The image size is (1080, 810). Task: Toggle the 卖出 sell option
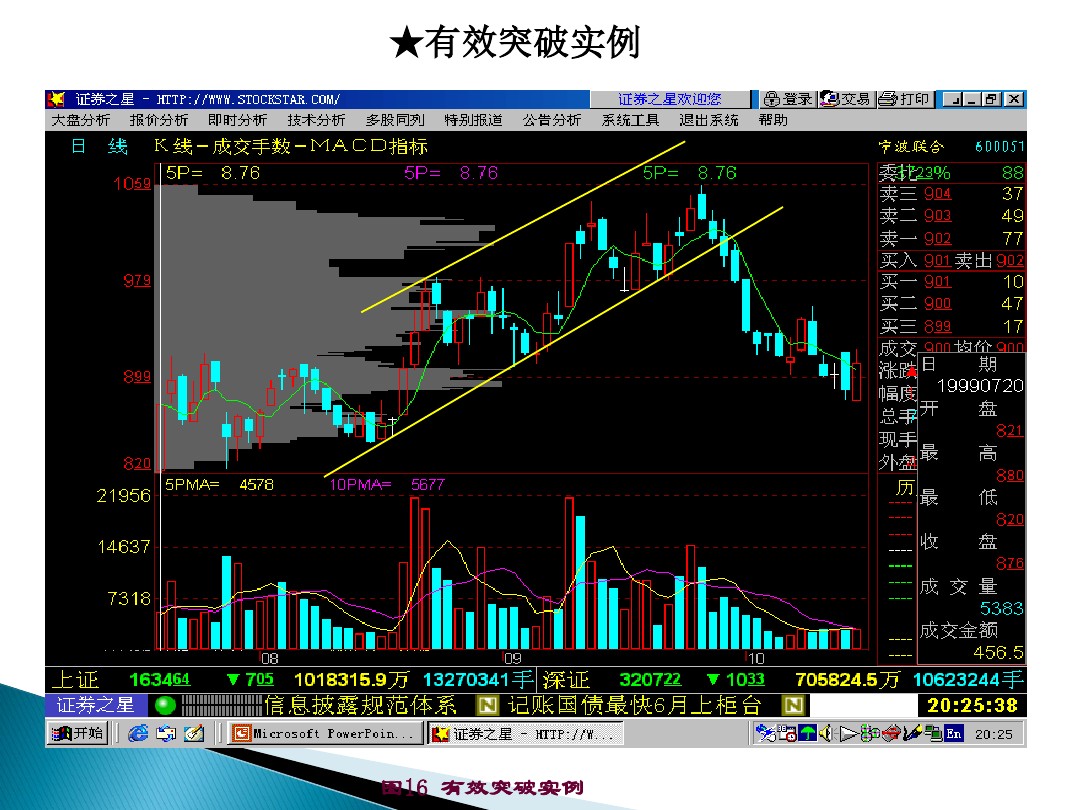point(973,261)
